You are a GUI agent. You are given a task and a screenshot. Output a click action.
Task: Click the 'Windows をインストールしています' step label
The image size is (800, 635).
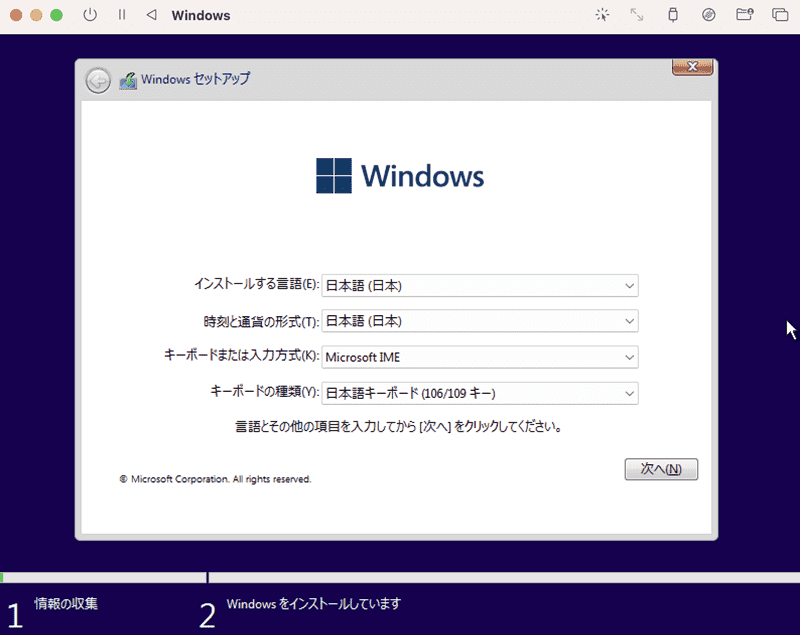tap(314, 604)
